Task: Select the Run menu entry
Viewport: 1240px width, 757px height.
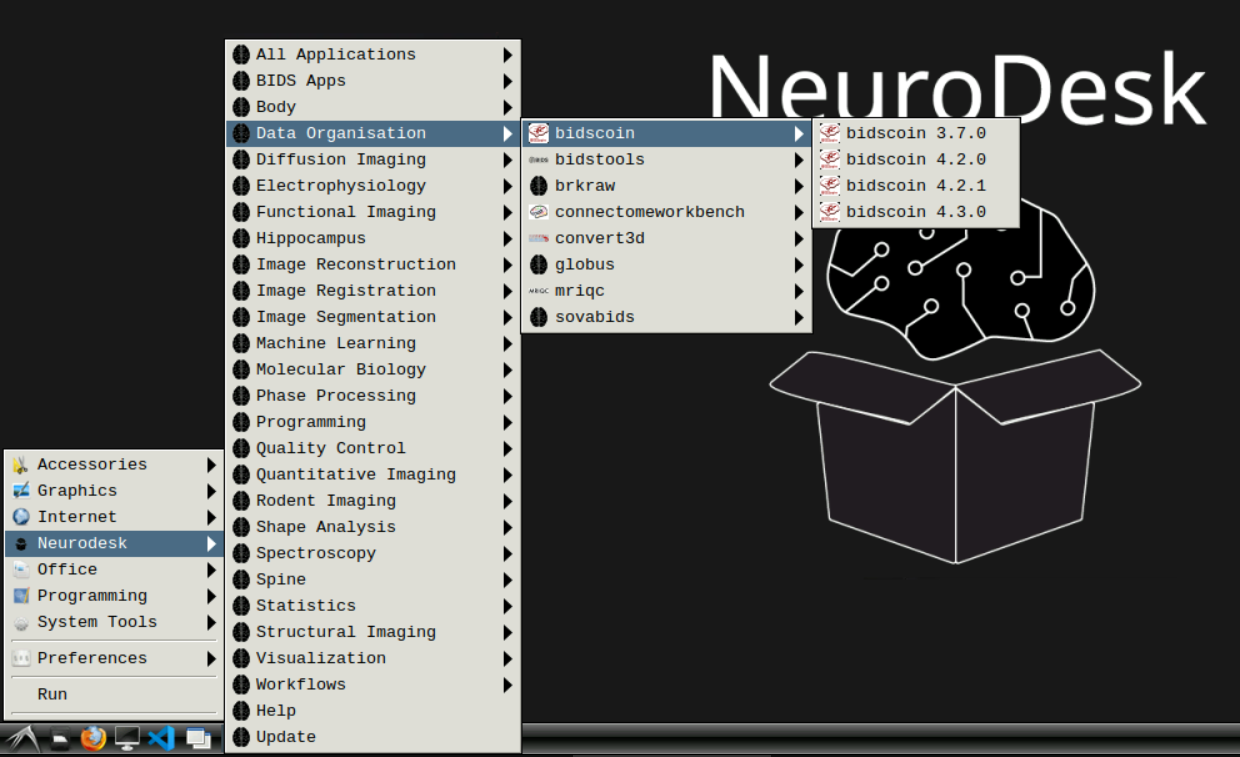Action: click(x=114, y=694)
